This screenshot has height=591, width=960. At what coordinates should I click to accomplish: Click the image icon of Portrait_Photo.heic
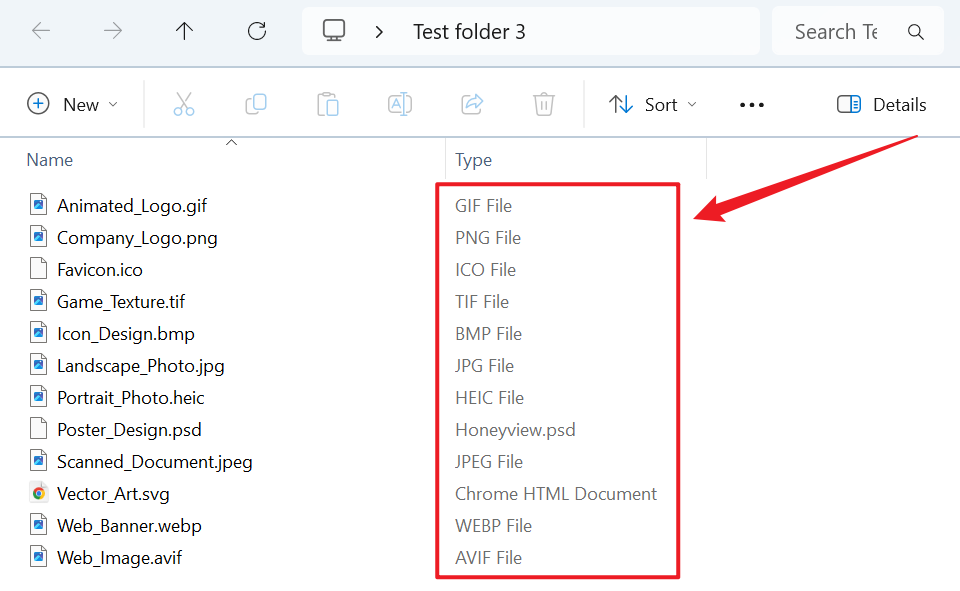(39, 396)
